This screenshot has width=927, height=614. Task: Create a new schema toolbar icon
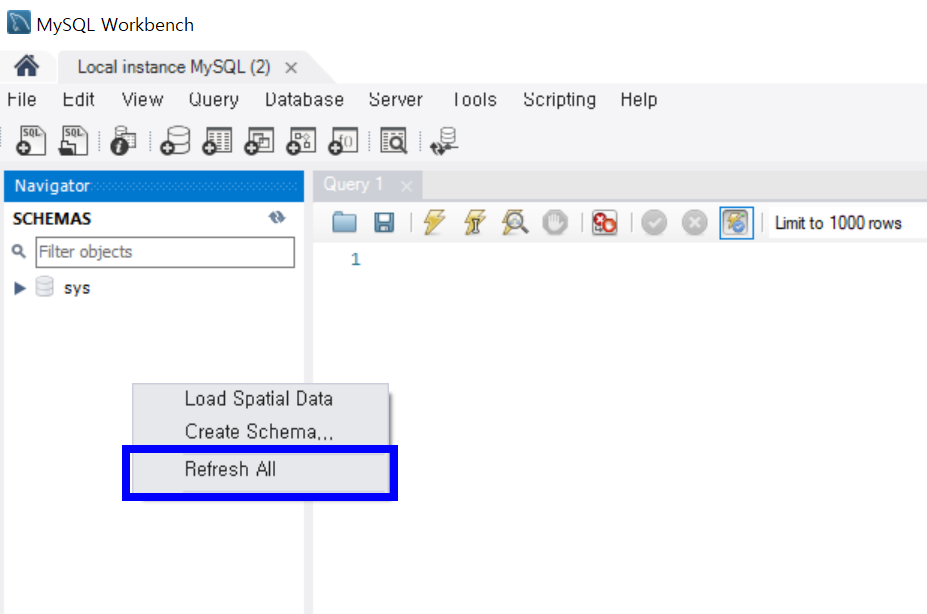point(175,141)
